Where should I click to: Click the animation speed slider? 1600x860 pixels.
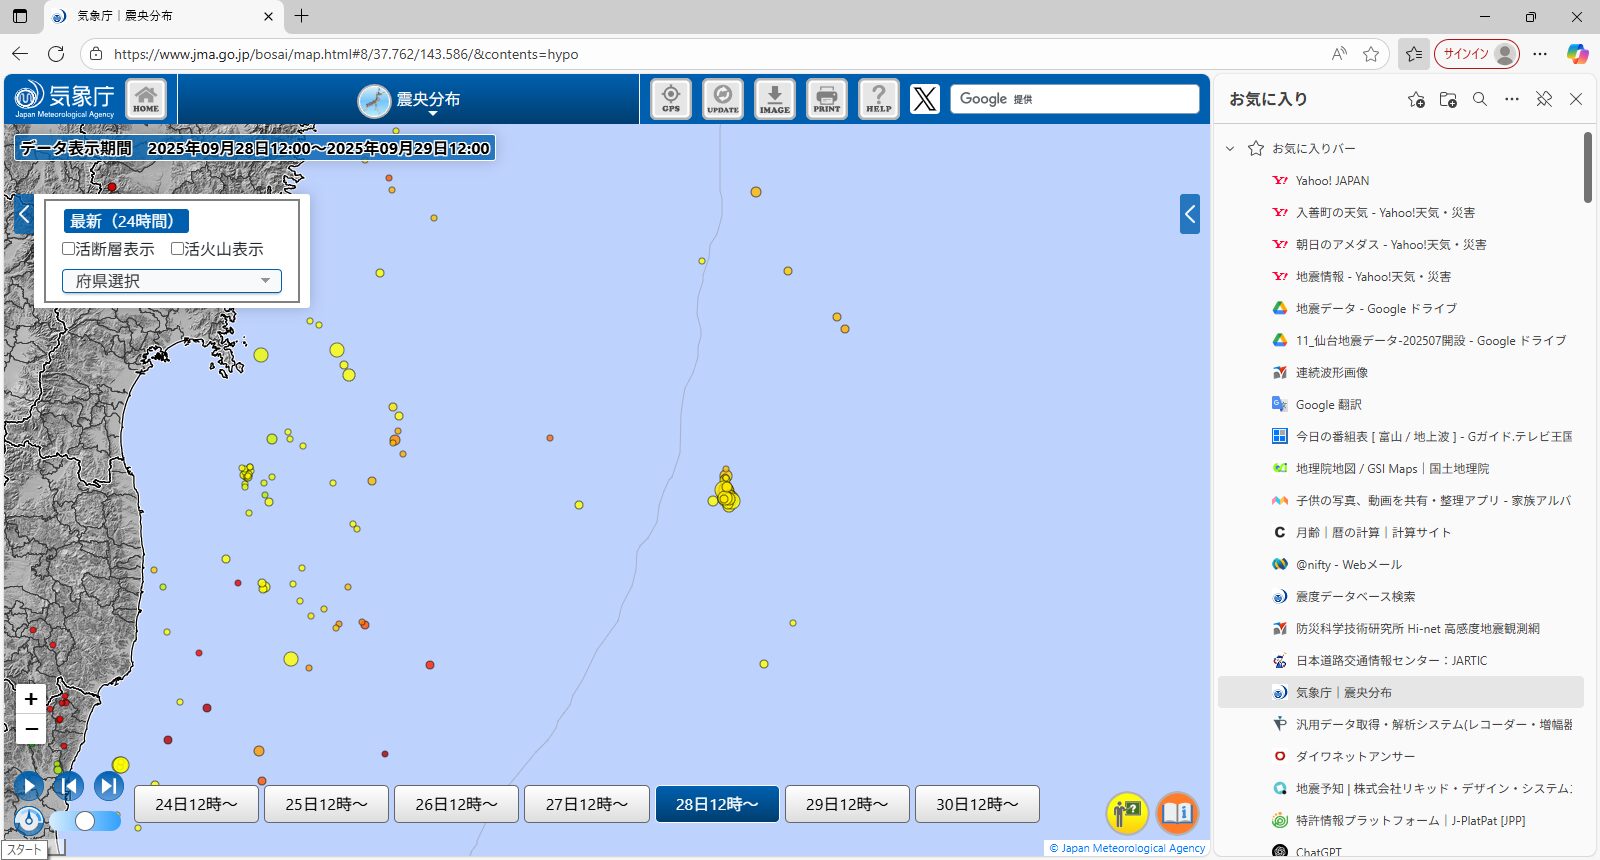click(x=86, y=821)
